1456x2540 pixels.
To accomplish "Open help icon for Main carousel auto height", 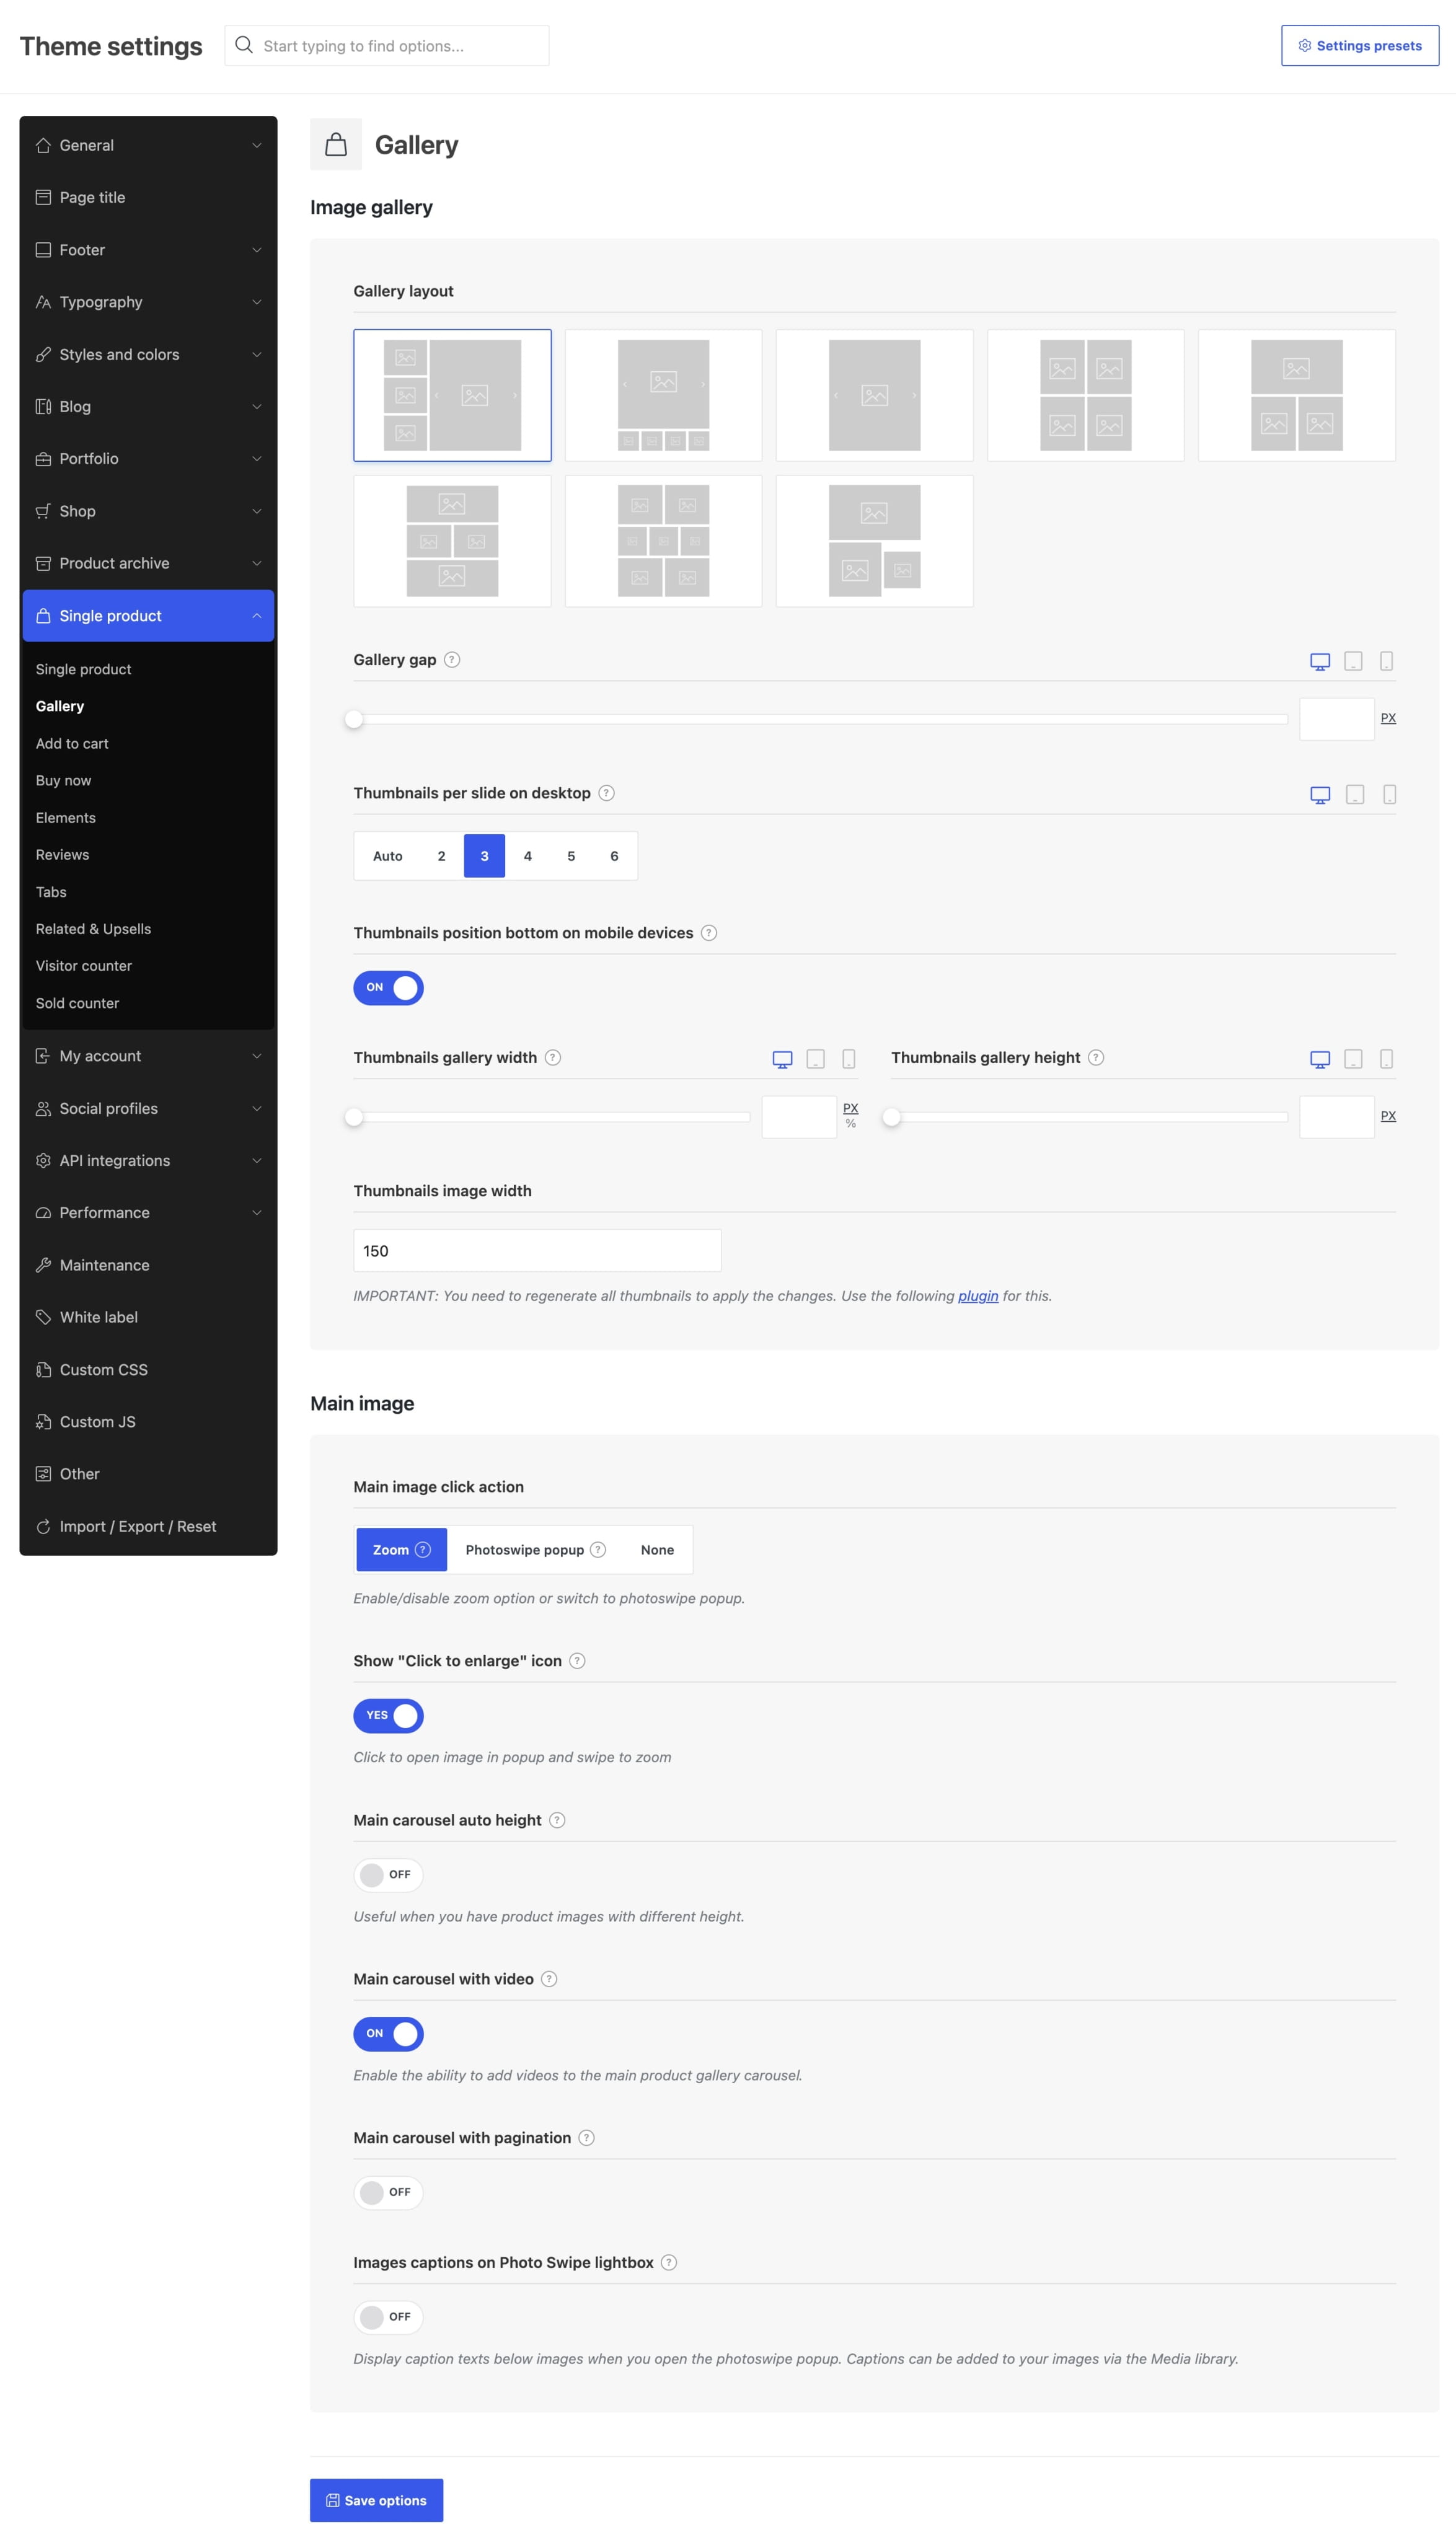I will point(557,1820).
